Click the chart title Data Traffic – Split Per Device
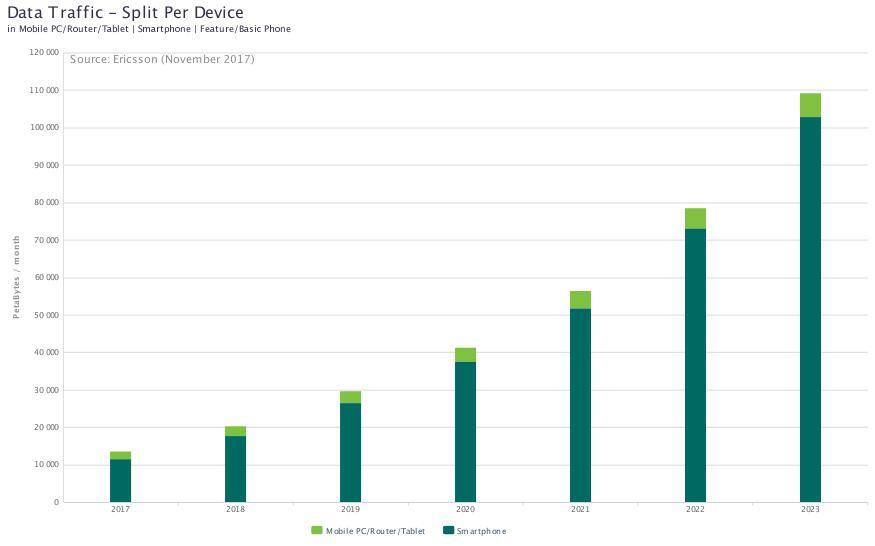 [x=125, y=12]
